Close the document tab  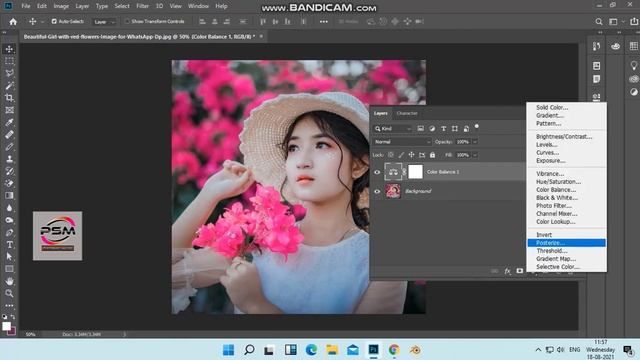click(x=261, y=36)
